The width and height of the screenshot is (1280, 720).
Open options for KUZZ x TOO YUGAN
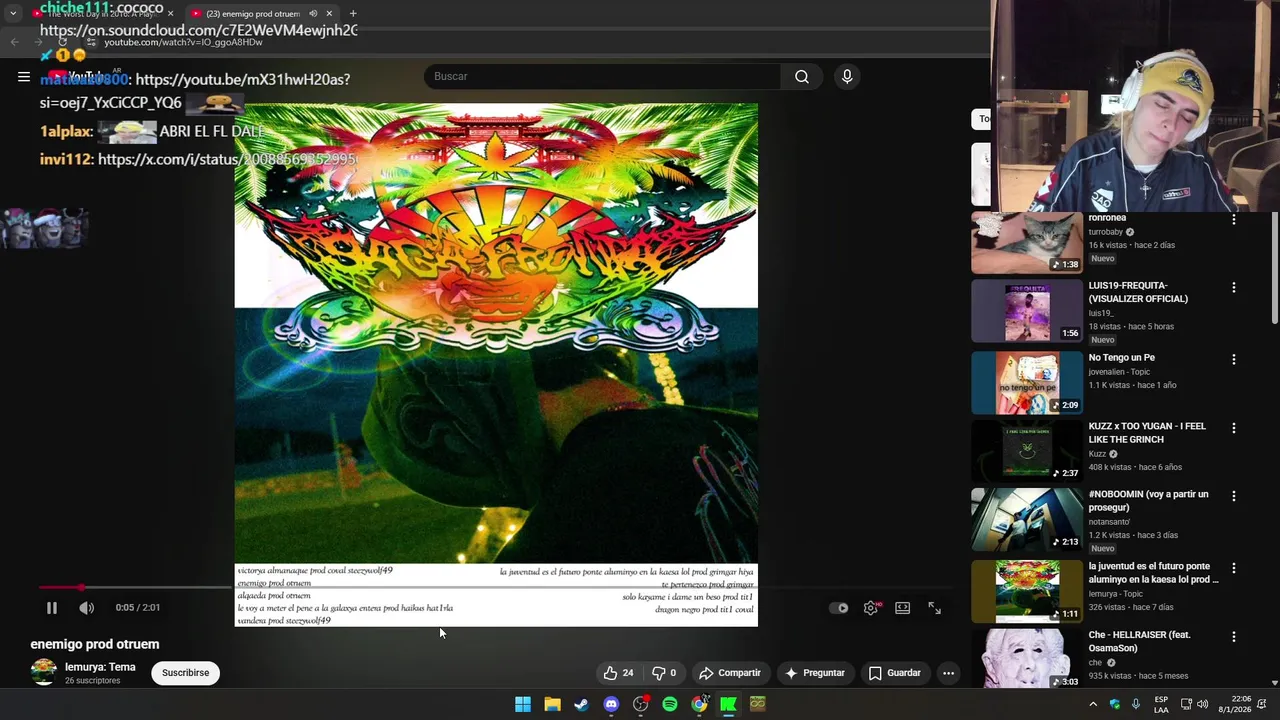1234,428
